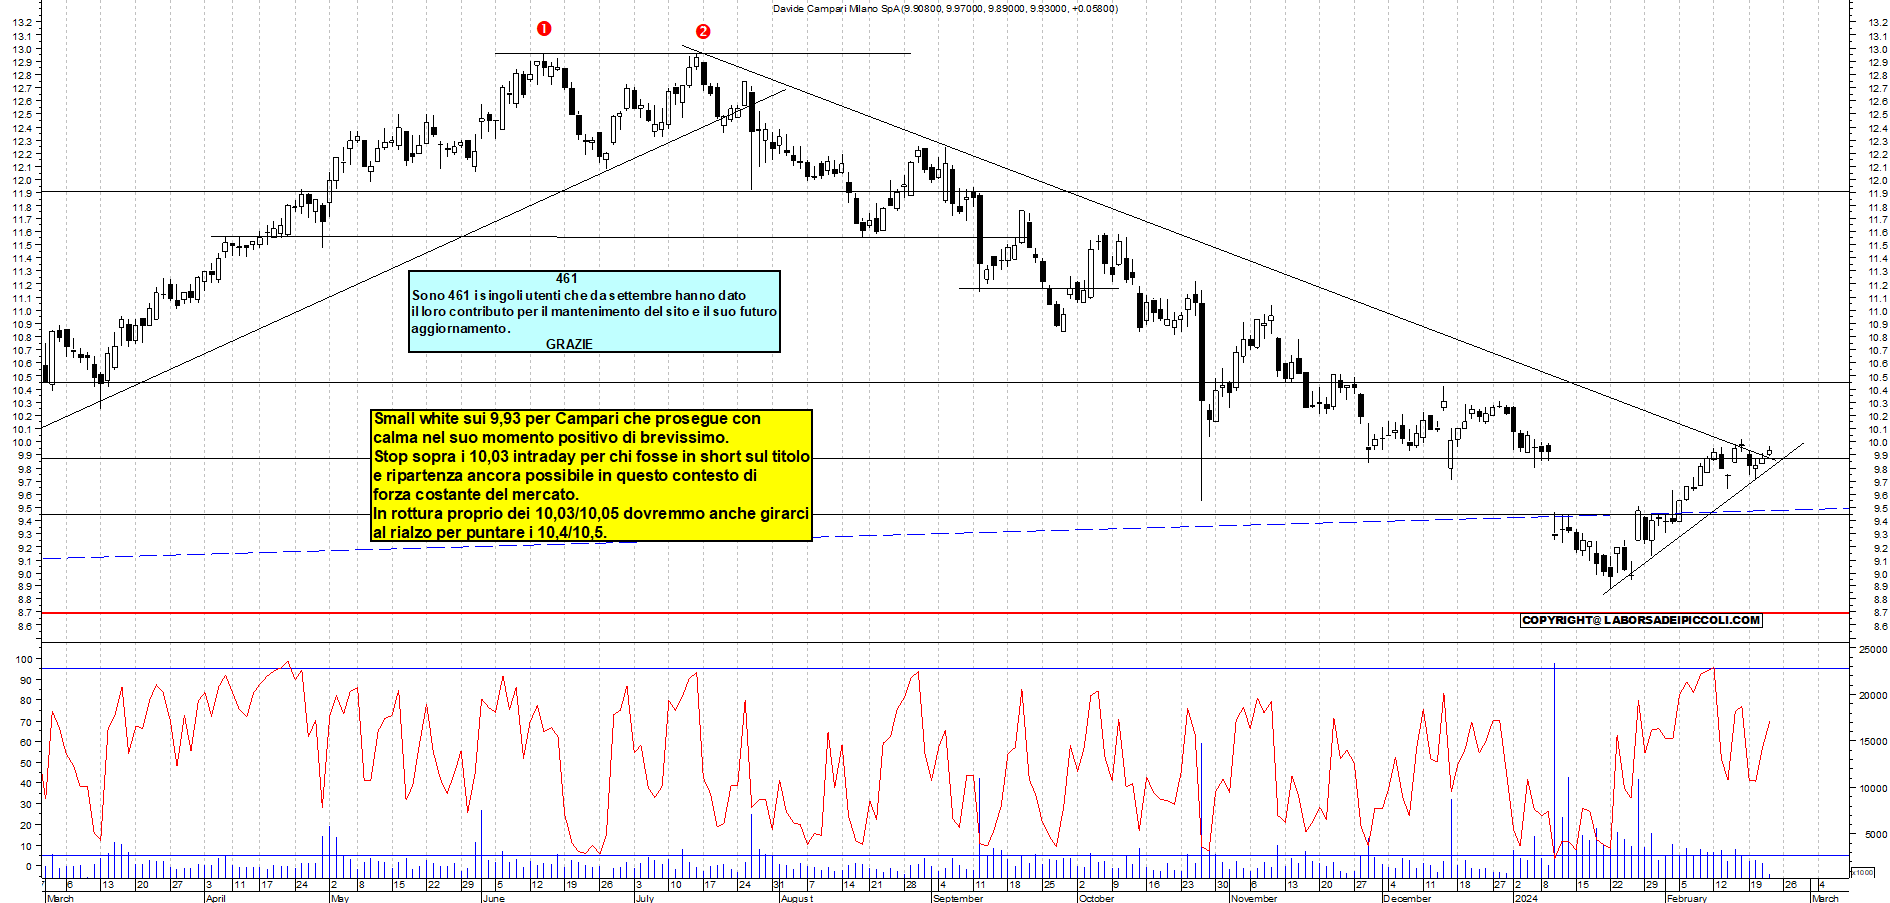Click the 'November' month label on the time axis

pyautogui.click(x=1254, y=898)
